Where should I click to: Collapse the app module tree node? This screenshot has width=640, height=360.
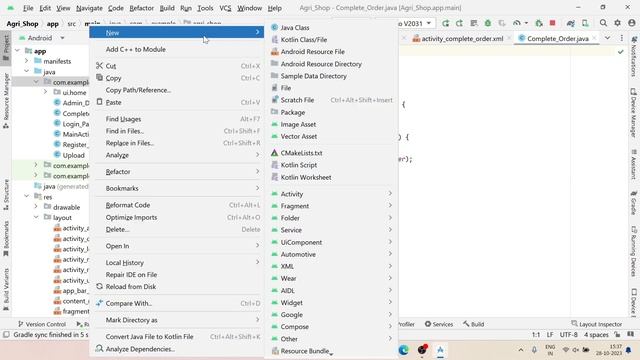click(18, 51)
